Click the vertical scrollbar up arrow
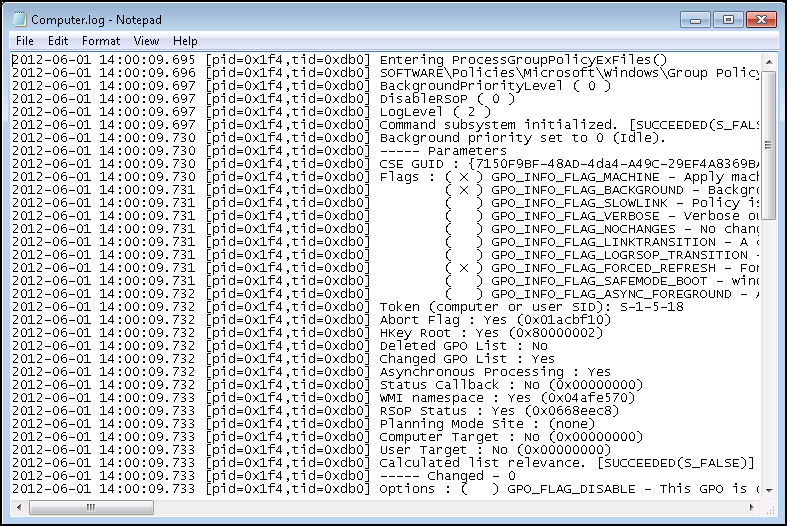The height and width of the screenshot is (526, 787). (x=769, y=62)
